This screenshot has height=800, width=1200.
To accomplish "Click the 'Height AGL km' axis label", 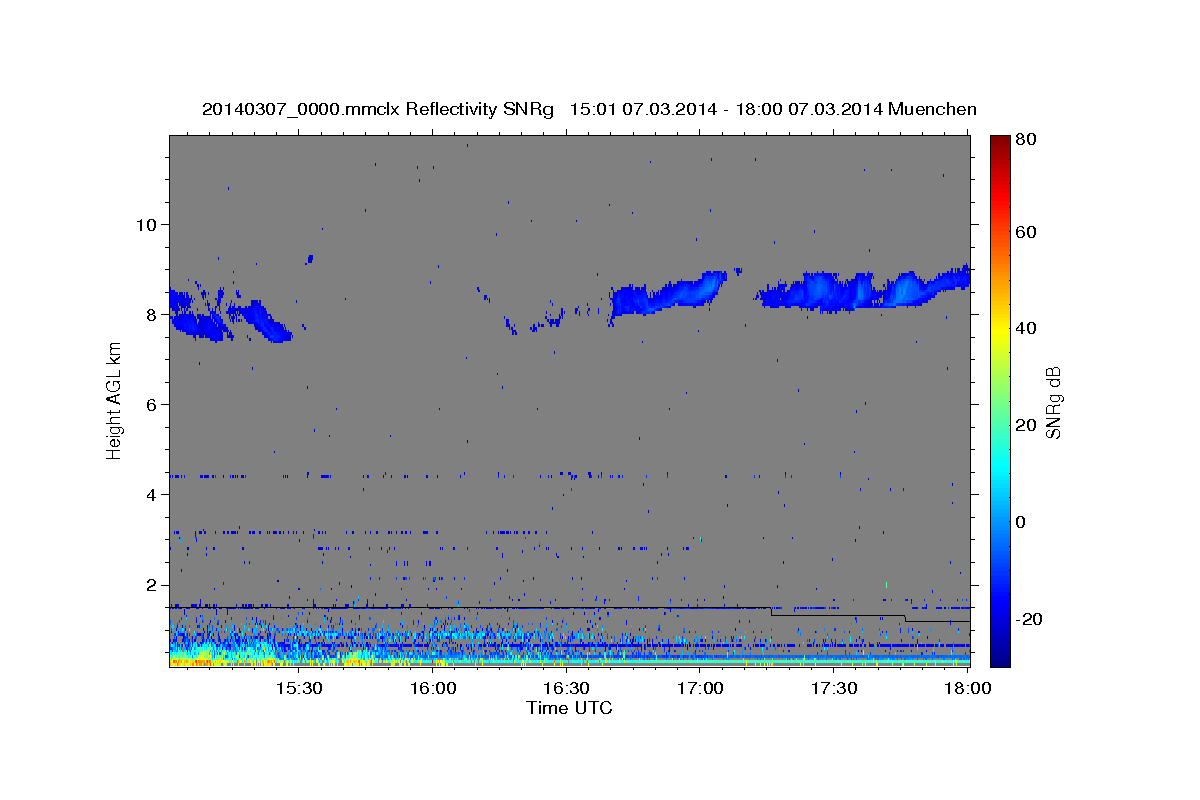I will (x=114, y=401).
